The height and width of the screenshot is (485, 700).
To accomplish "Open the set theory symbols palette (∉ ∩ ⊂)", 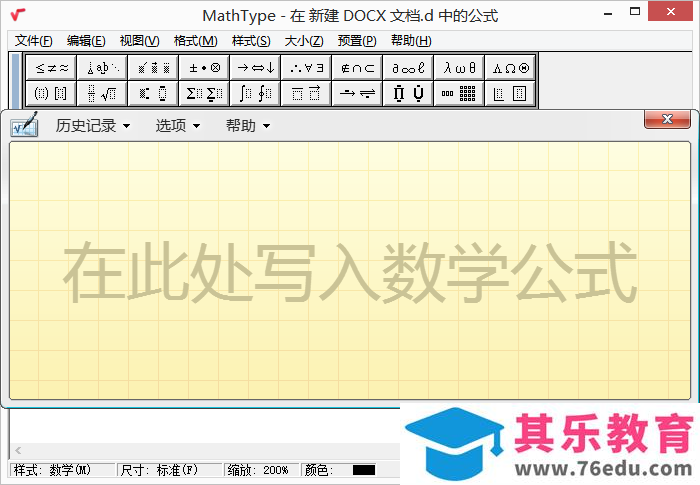I will (x=357, y=68).
